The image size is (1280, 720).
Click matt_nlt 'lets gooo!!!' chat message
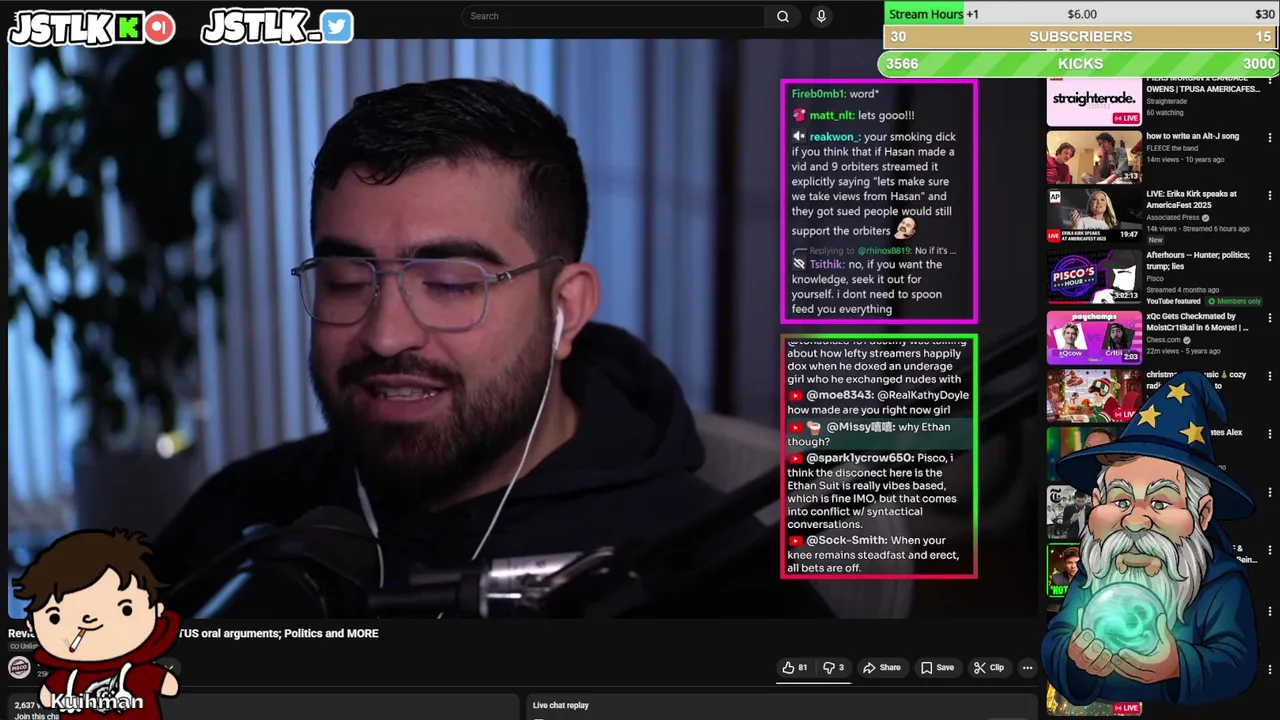click(x=853, y=115)
